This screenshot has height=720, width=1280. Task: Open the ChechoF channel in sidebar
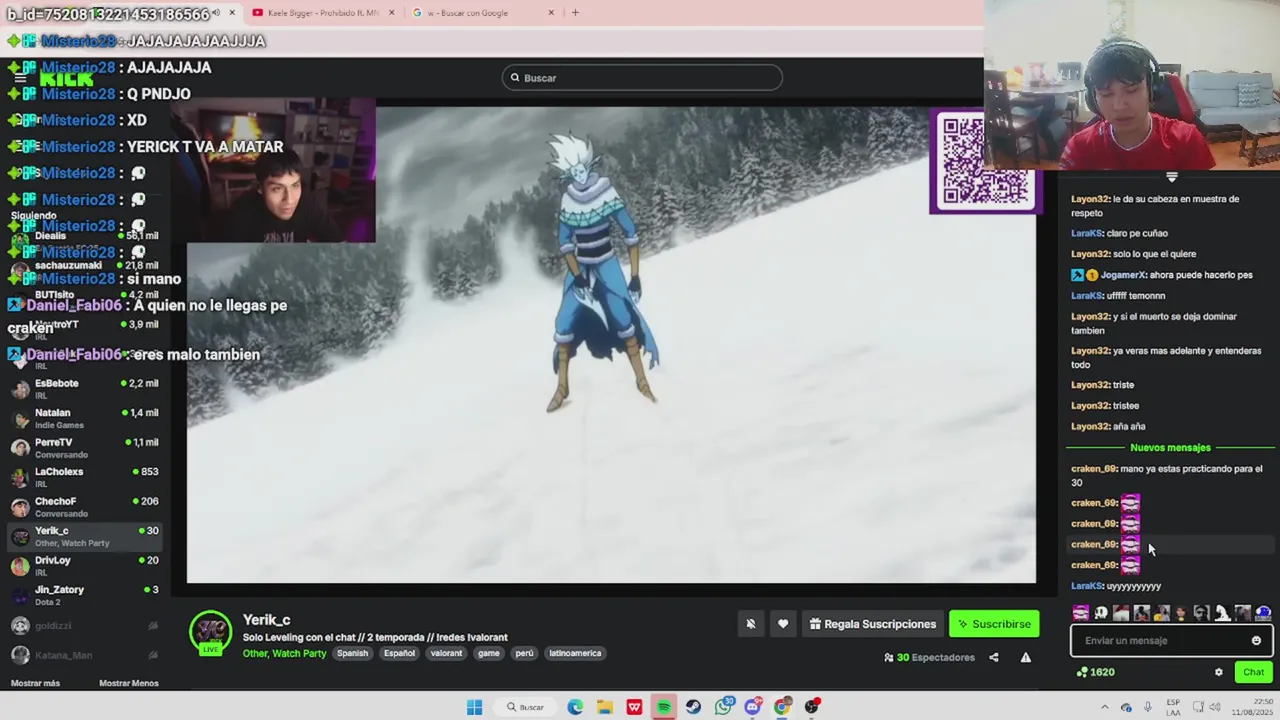click(x=84, y=506)
